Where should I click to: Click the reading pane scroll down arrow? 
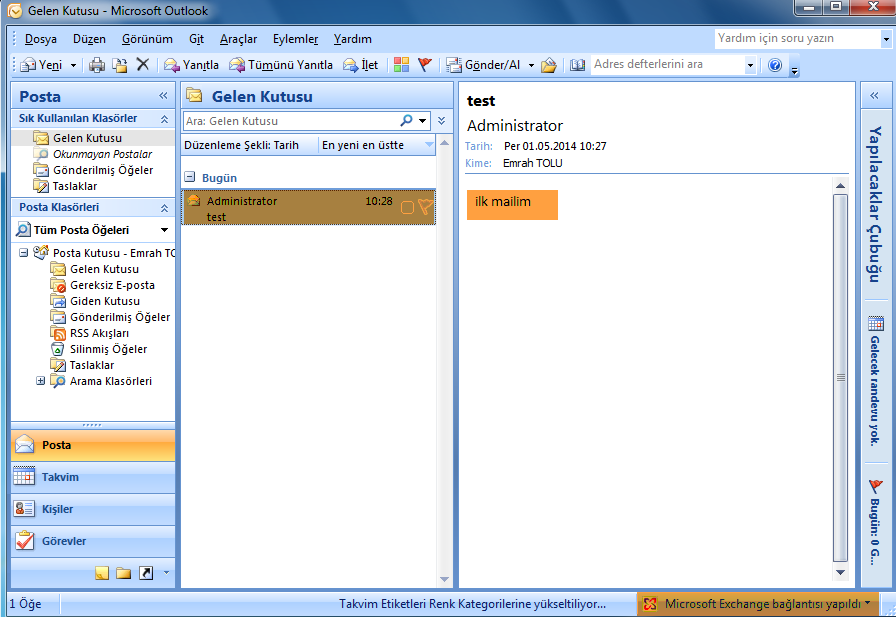pyautogui.click(x=840, y=572)
